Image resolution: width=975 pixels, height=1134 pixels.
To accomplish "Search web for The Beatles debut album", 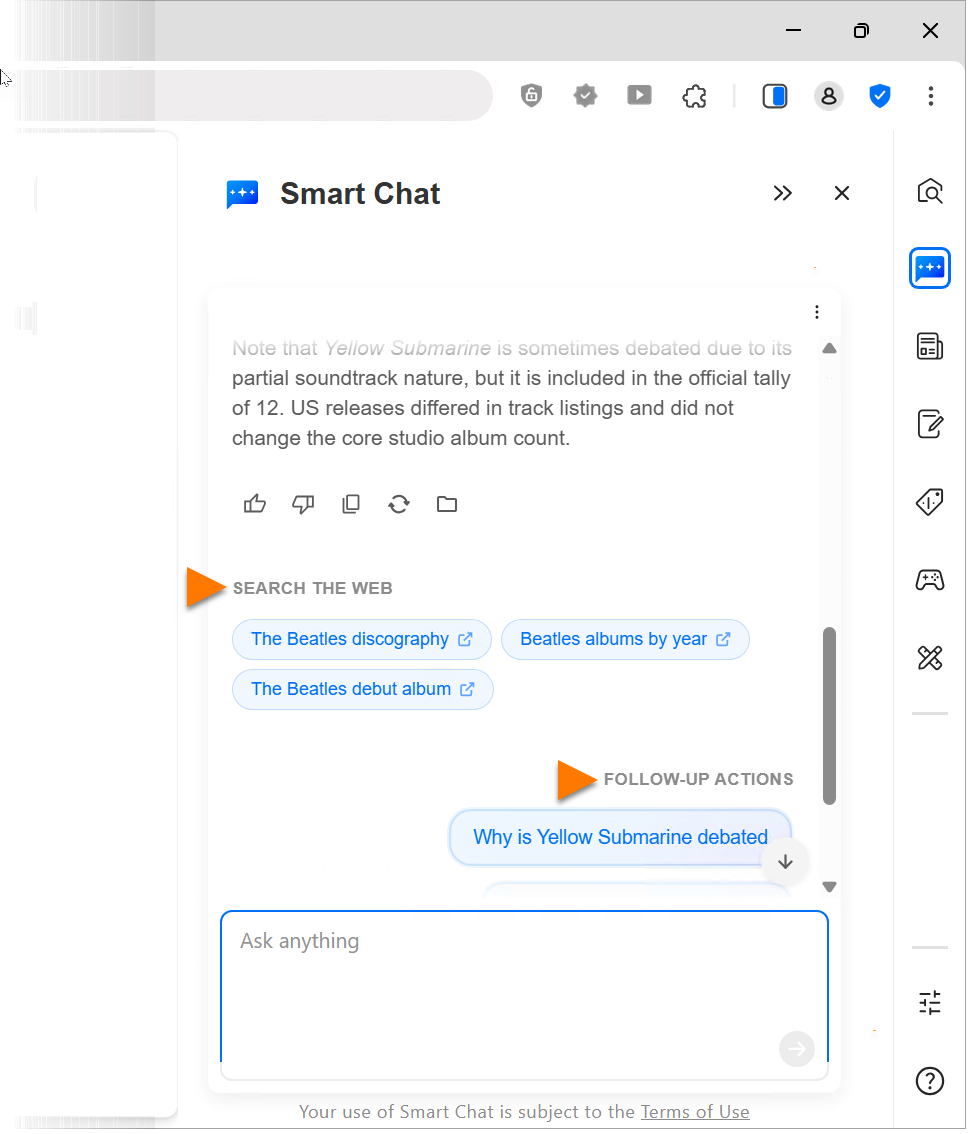I will (362, 689).
